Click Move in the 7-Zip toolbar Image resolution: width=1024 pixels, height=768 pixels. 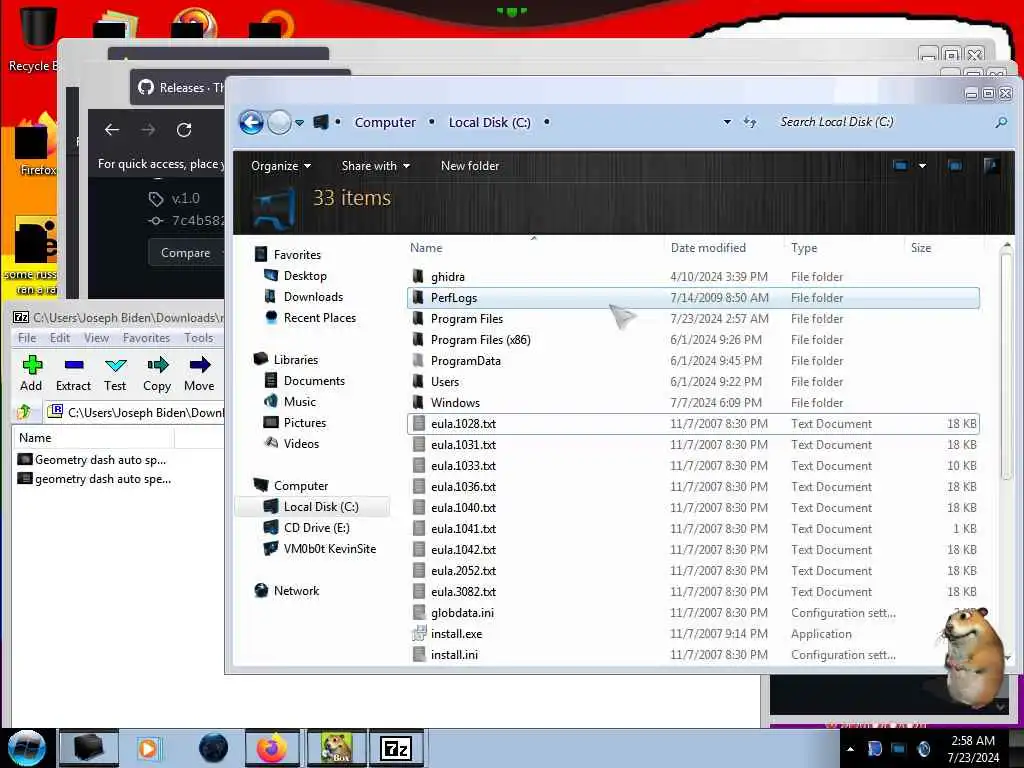point(199,374)
